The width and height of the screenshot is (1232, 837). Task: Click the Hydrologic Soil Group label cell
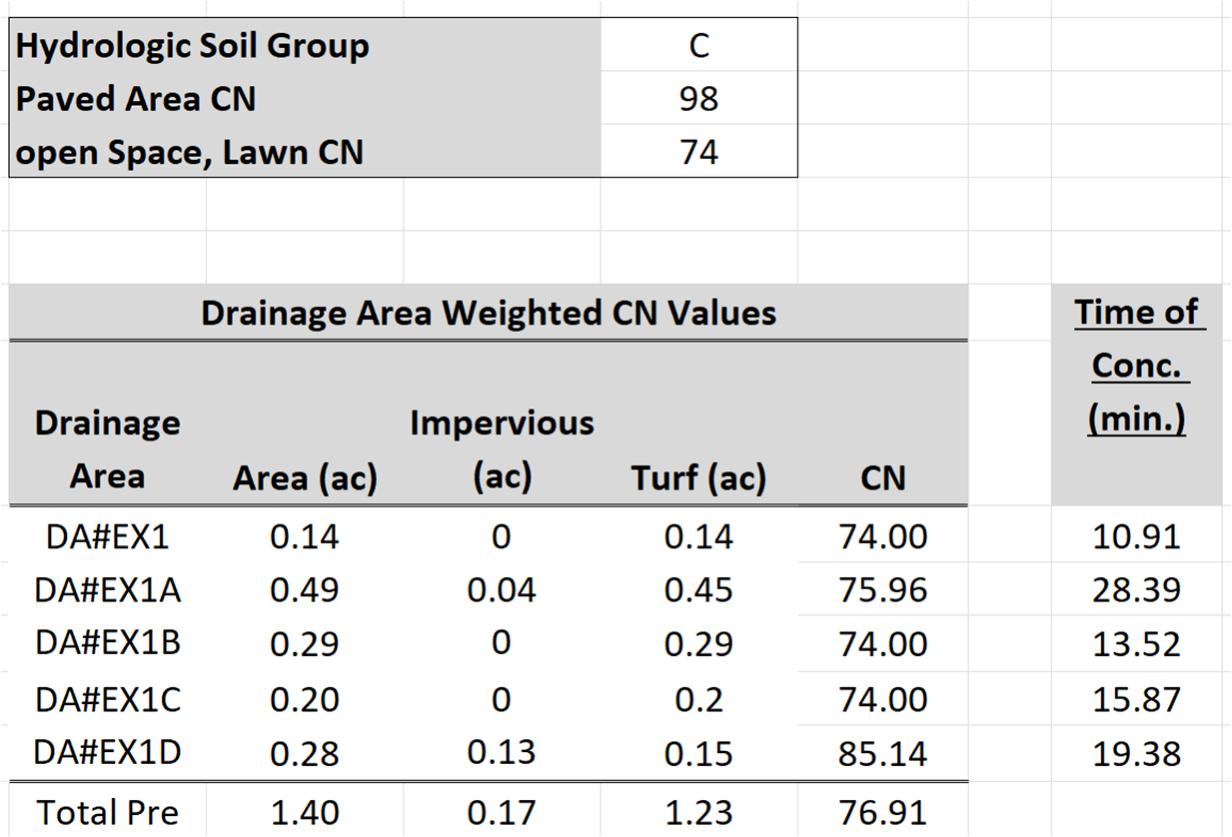pos(305,46)
